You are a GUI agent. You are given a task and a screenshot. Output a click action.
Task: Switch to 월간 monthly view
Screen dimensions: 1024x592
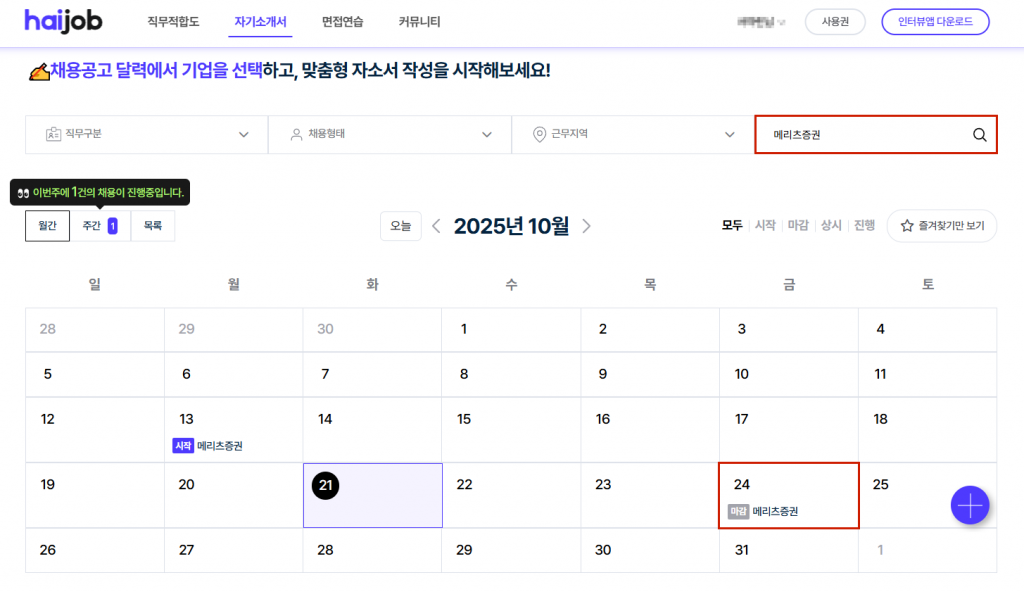click(x=47, y=226)
